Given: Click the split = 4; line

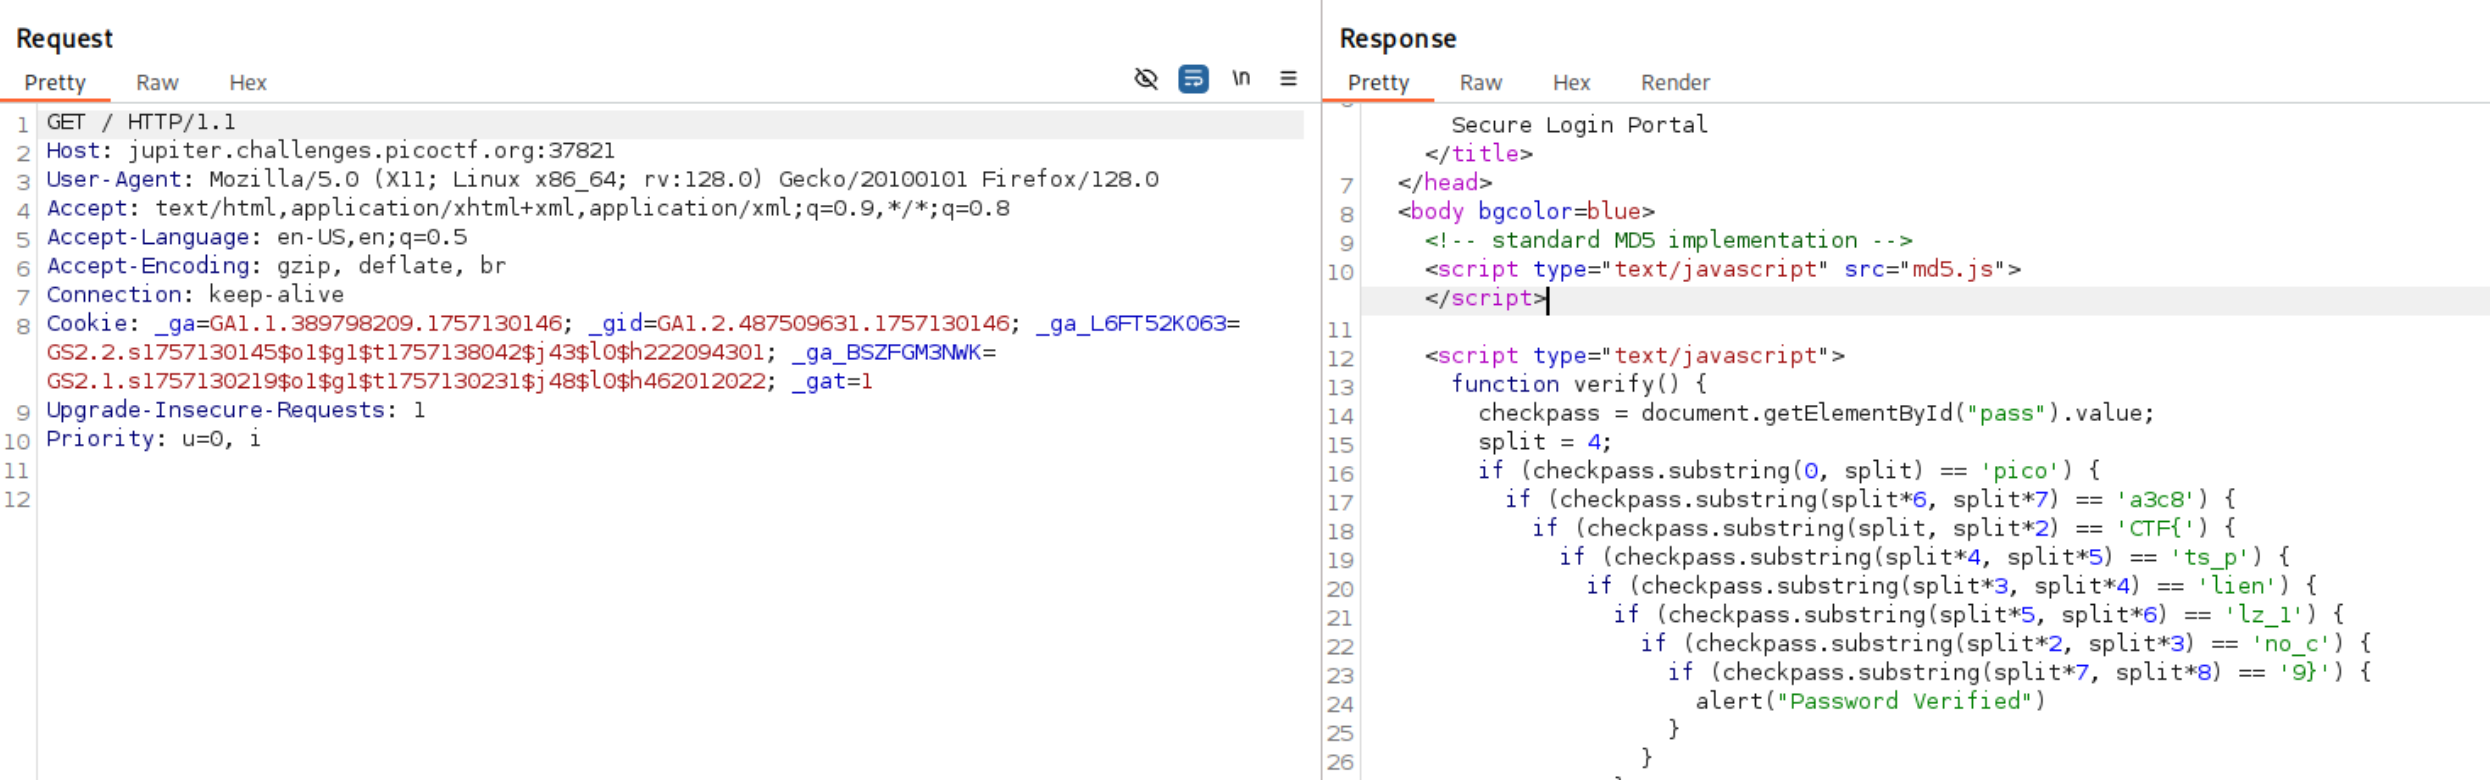Looking at the screenshot, I should (x=1545, y=443).
